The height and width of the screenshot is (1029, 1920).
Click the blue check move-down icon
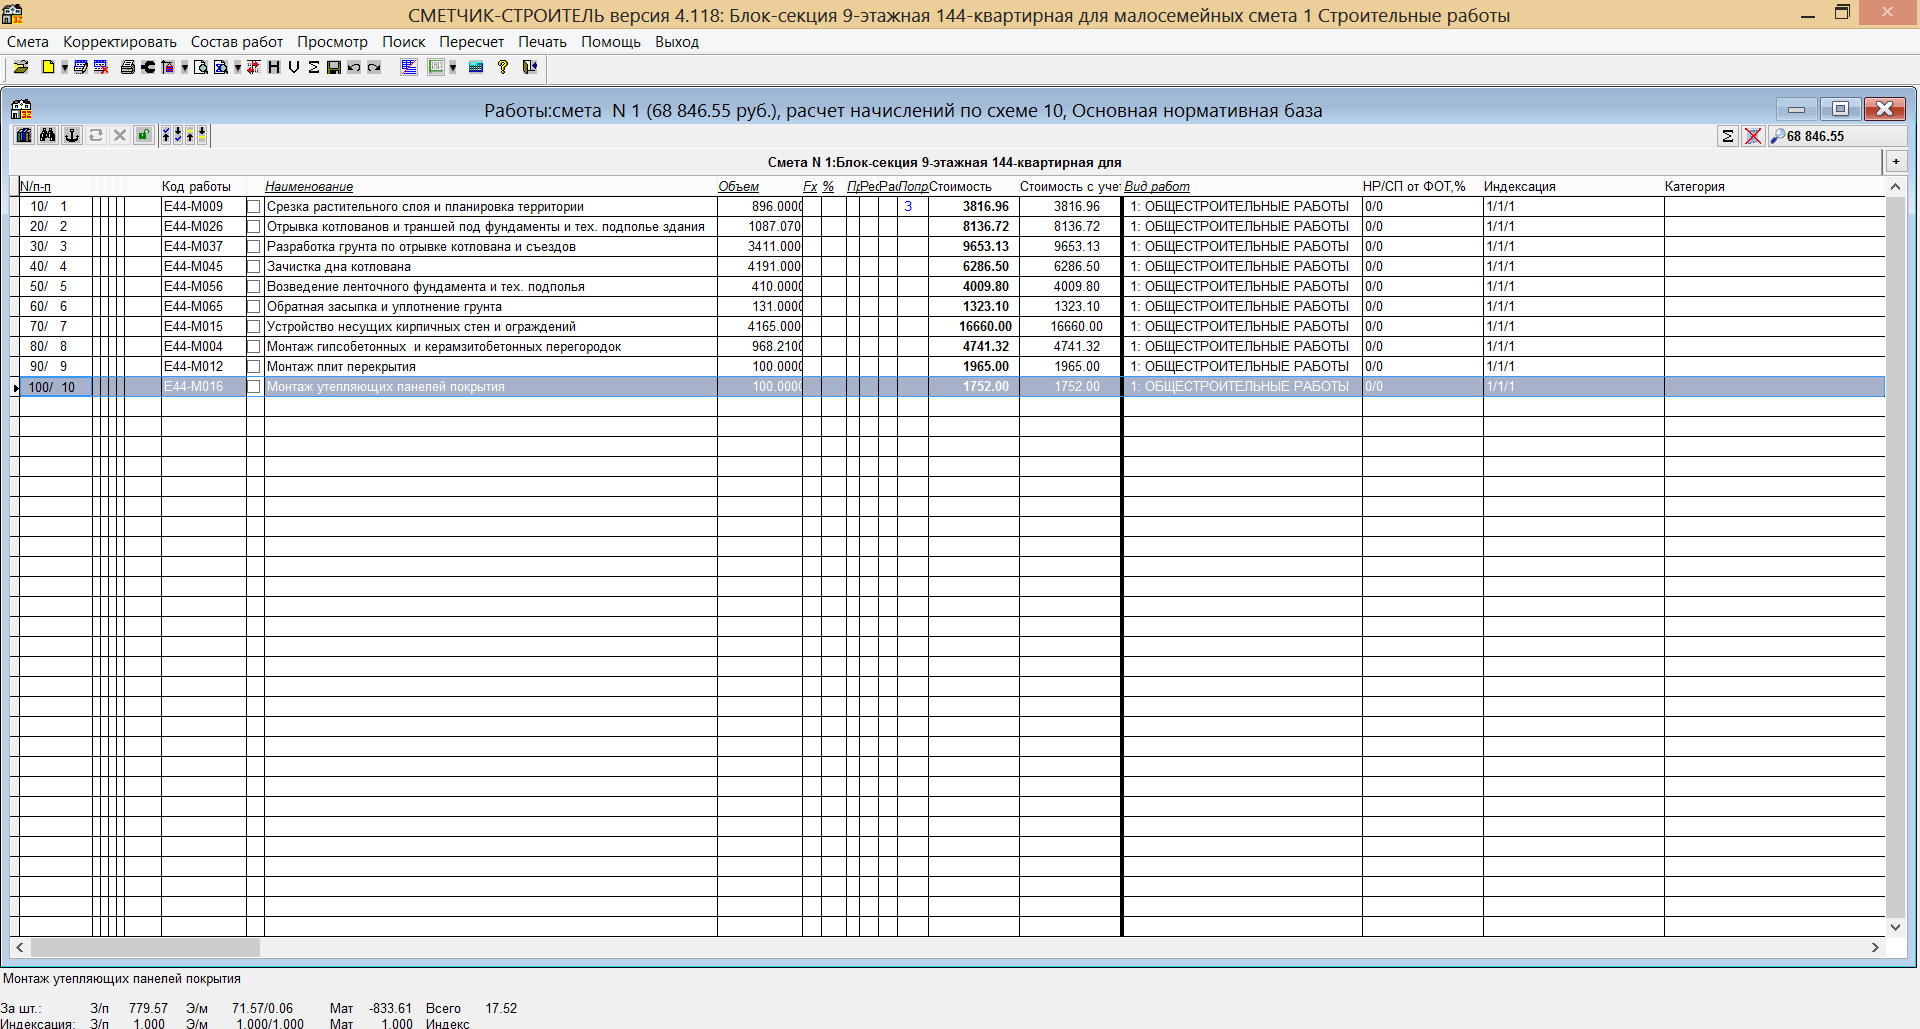(178, 135)
